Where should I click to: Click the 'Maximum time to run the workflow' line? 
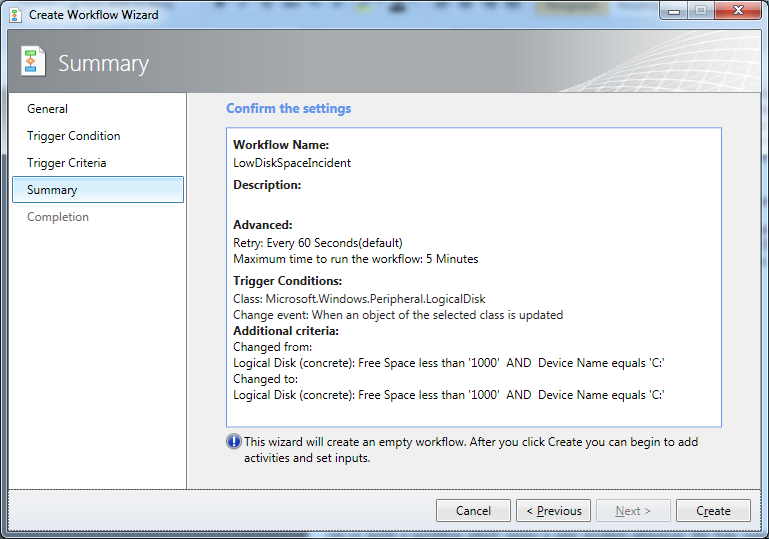pos(355,258)
